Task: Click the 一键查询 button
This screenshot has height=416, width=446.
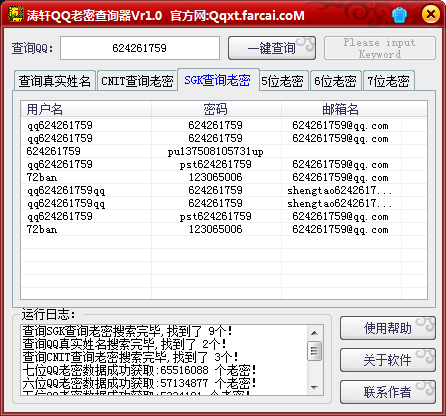Action: tap(272, 48)
